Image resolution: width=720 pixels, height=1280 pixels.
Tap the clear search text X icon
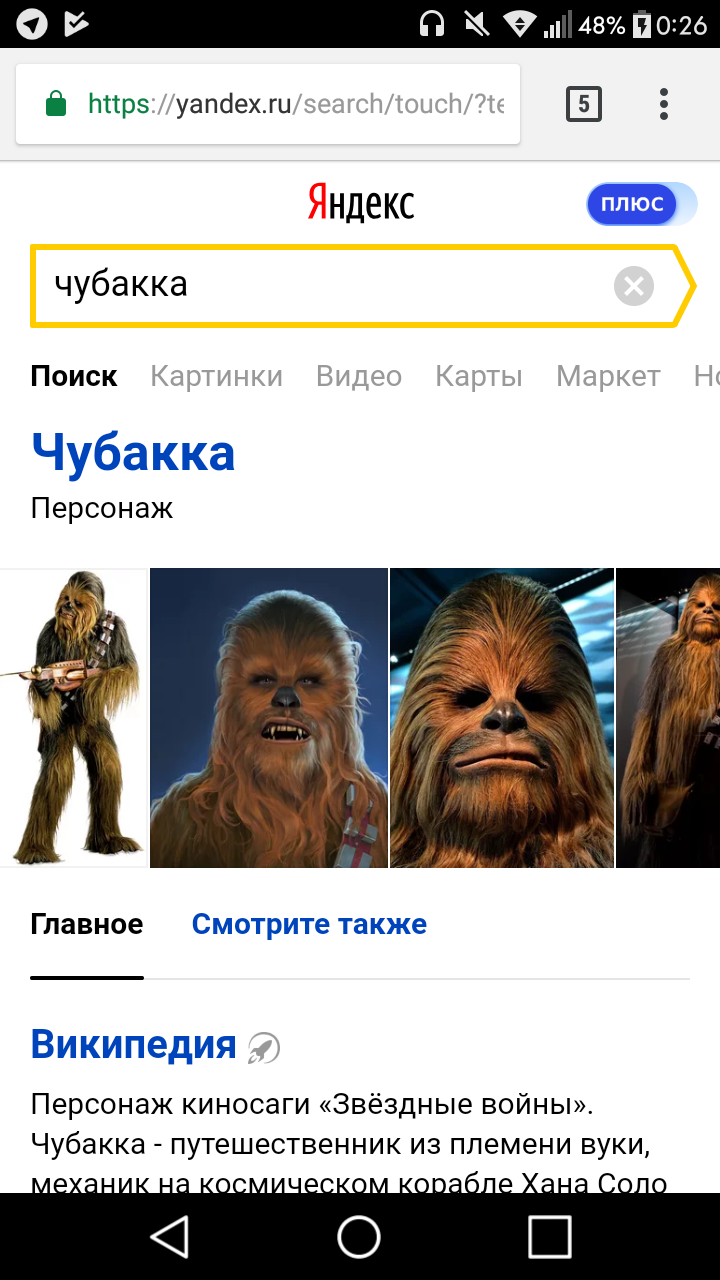point(633,286)
